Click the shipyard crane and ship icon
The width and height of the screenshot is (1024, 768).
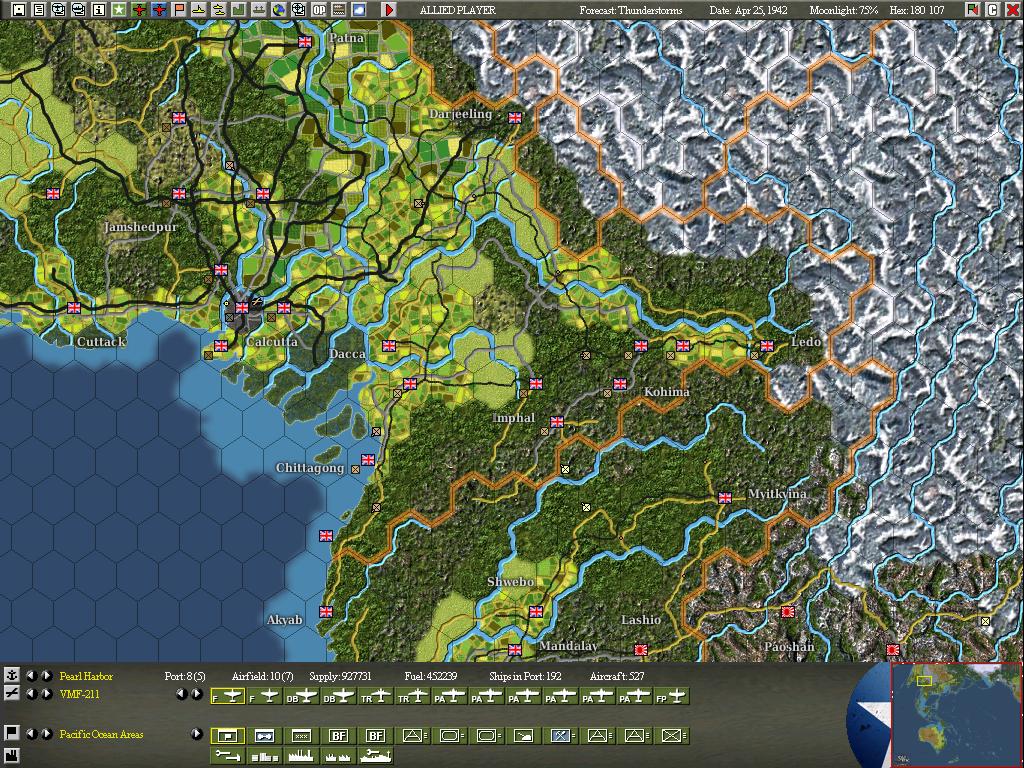376,756
